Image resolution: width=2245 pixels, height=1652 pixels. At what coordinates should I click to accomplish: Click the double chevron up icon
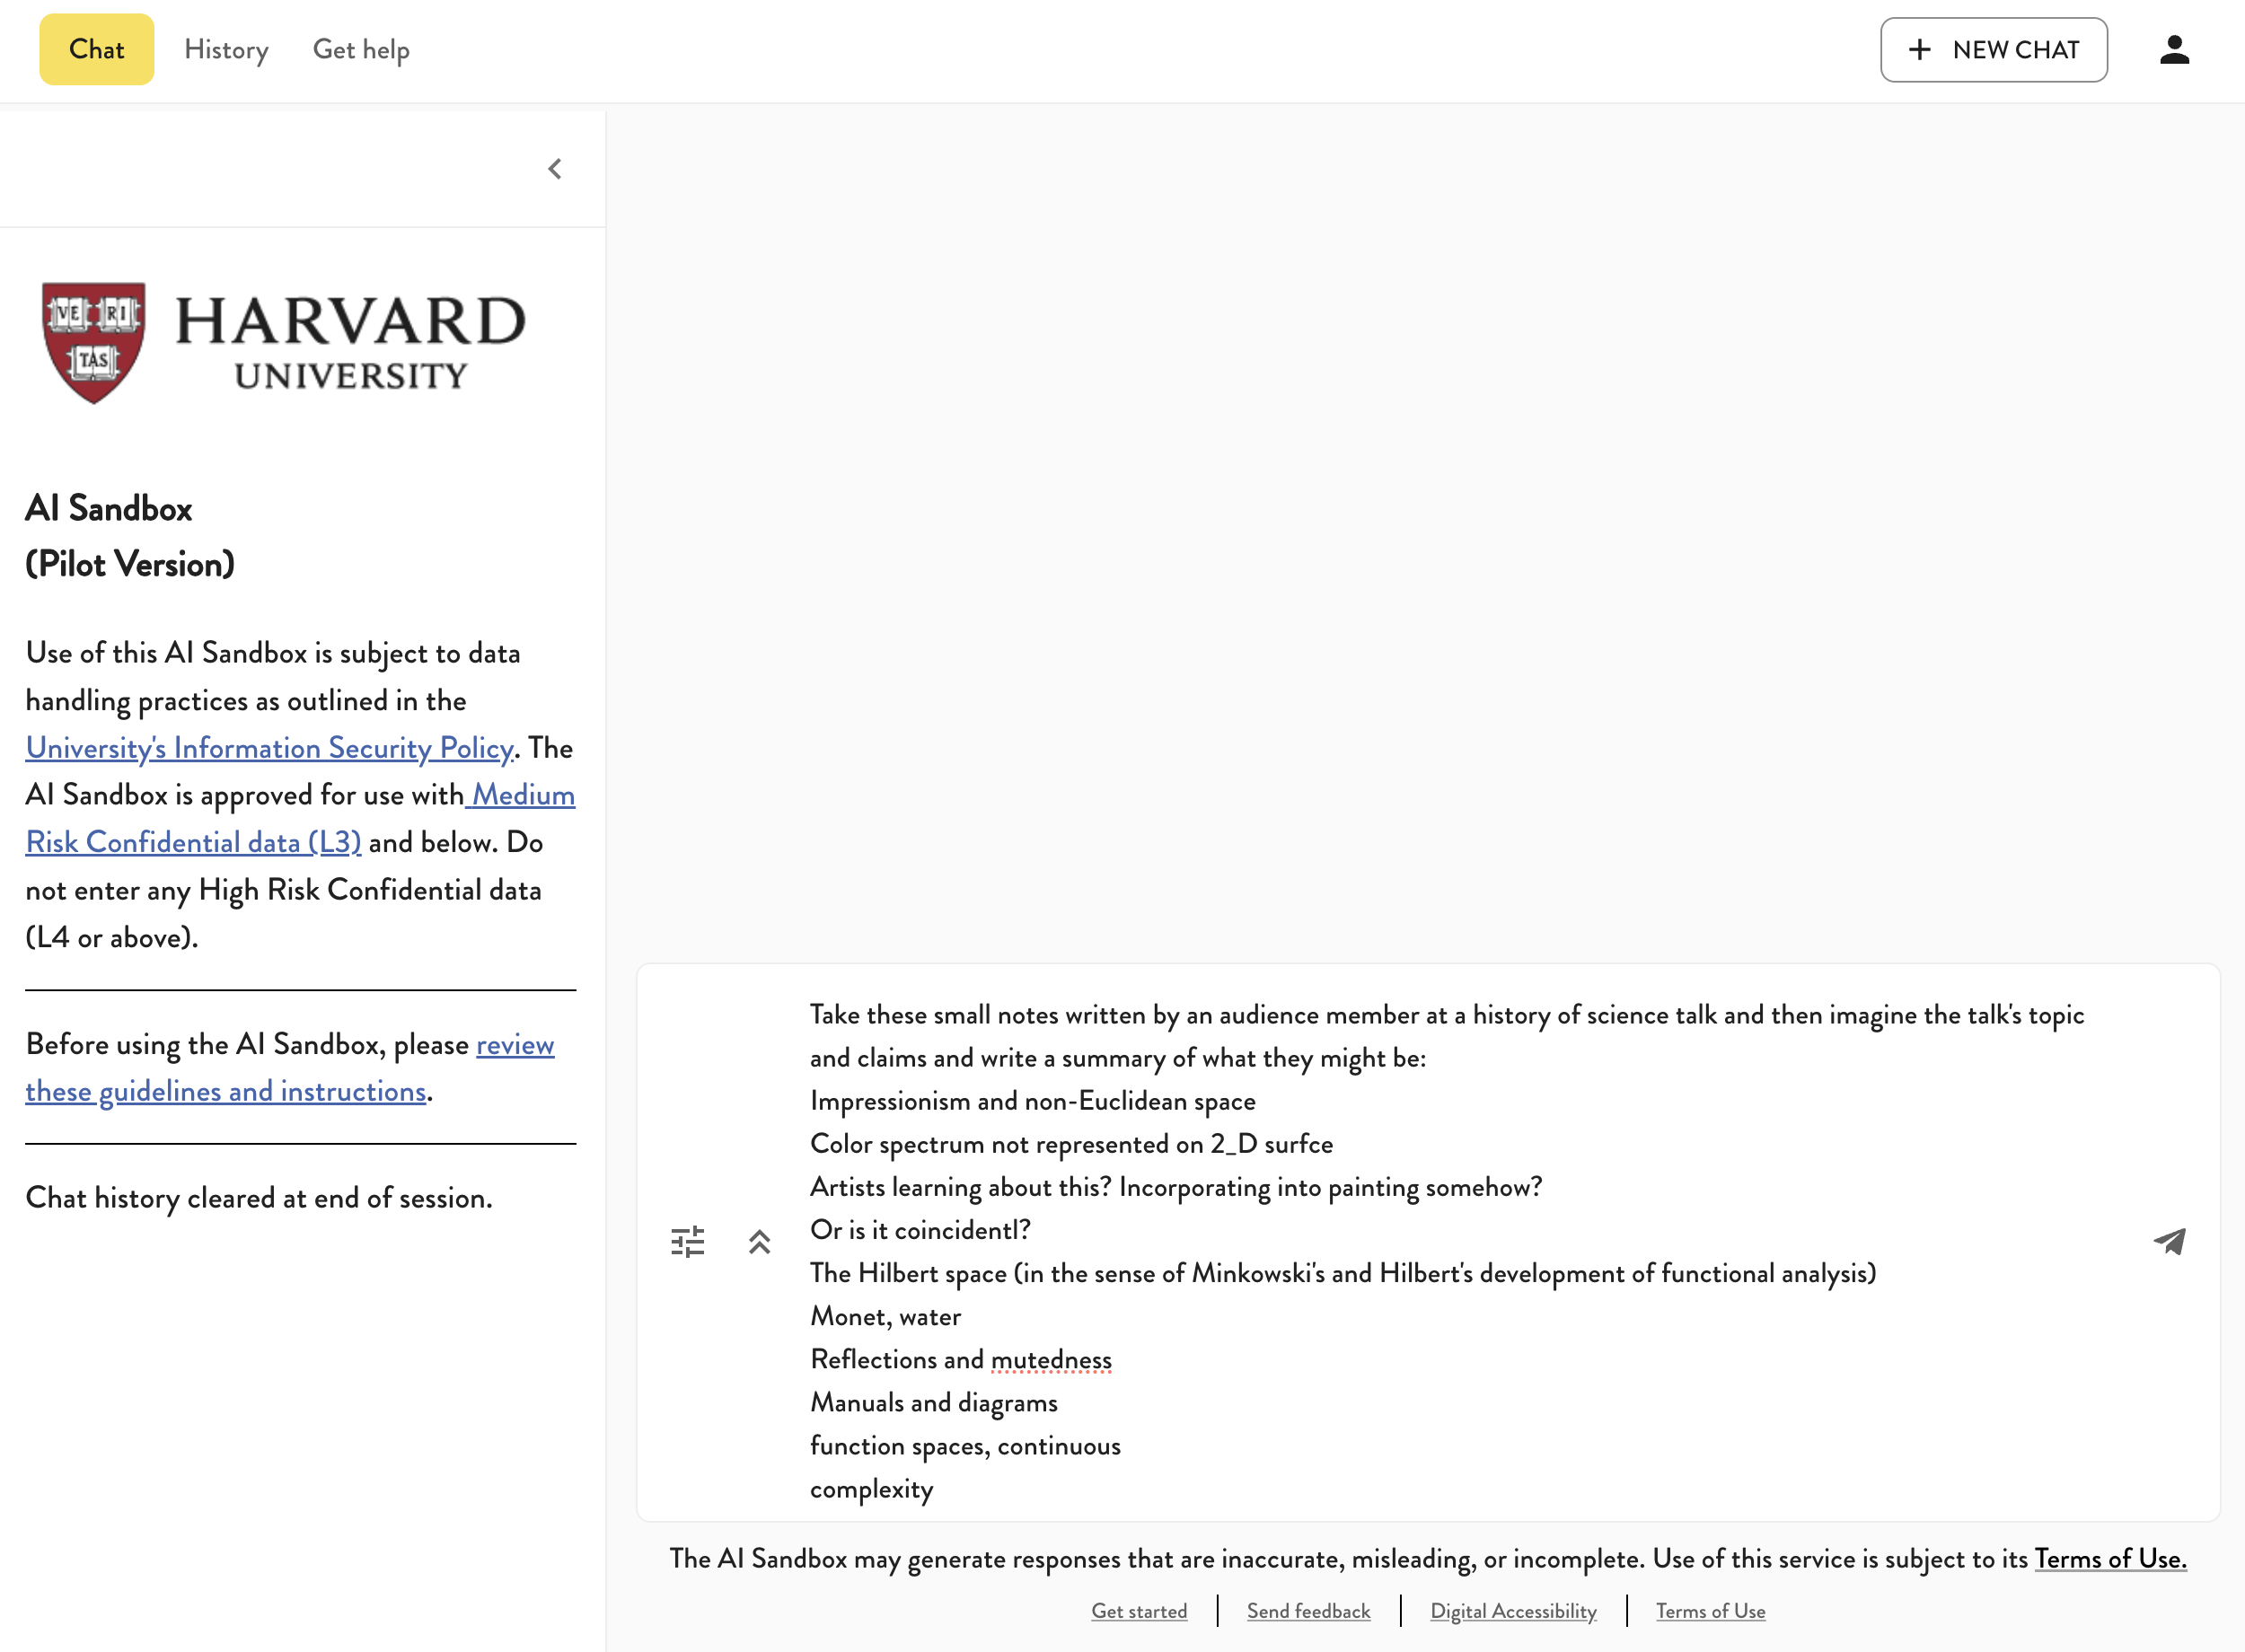pos(759,1242)
